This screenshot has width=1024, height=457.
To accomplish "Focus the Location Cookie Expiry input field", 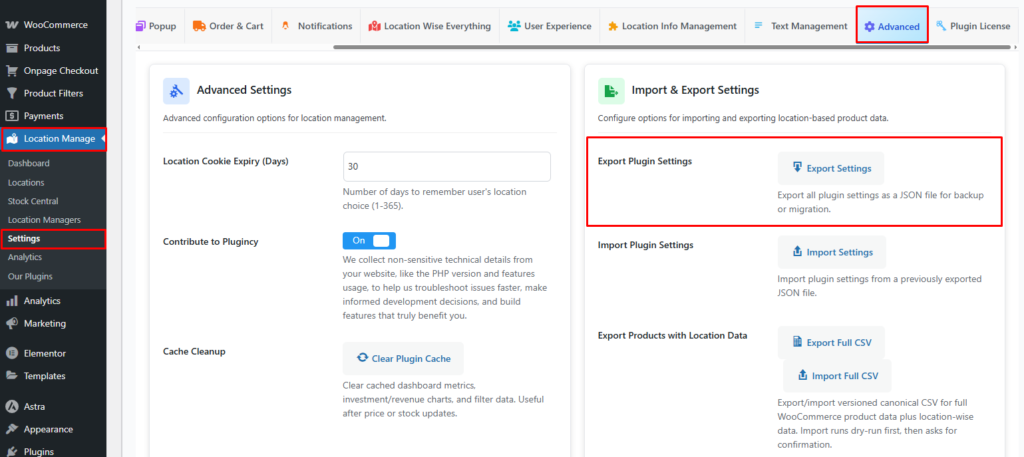I will (446, 167).
